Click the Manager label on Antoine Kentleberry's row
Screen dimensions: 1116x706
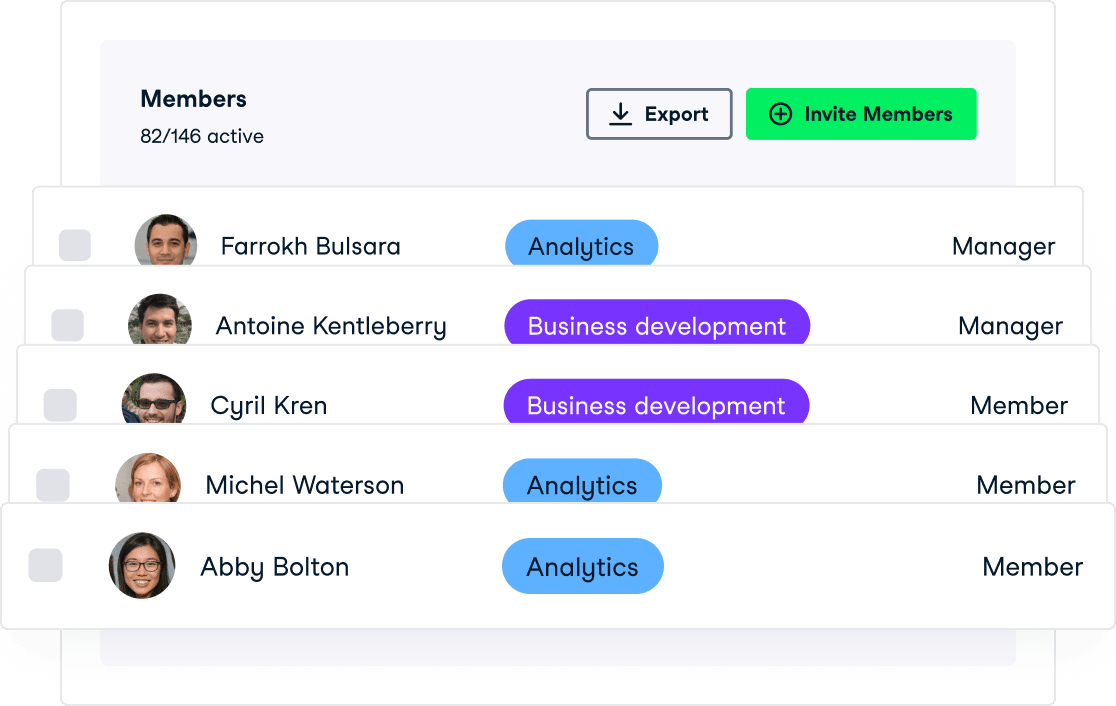(1010, 326)
